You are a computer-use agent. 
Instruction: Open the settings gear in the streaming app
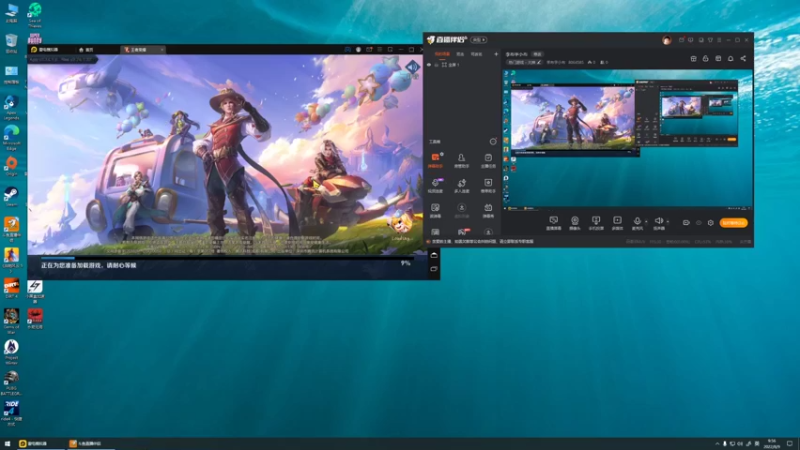click(x=710, y=222)
